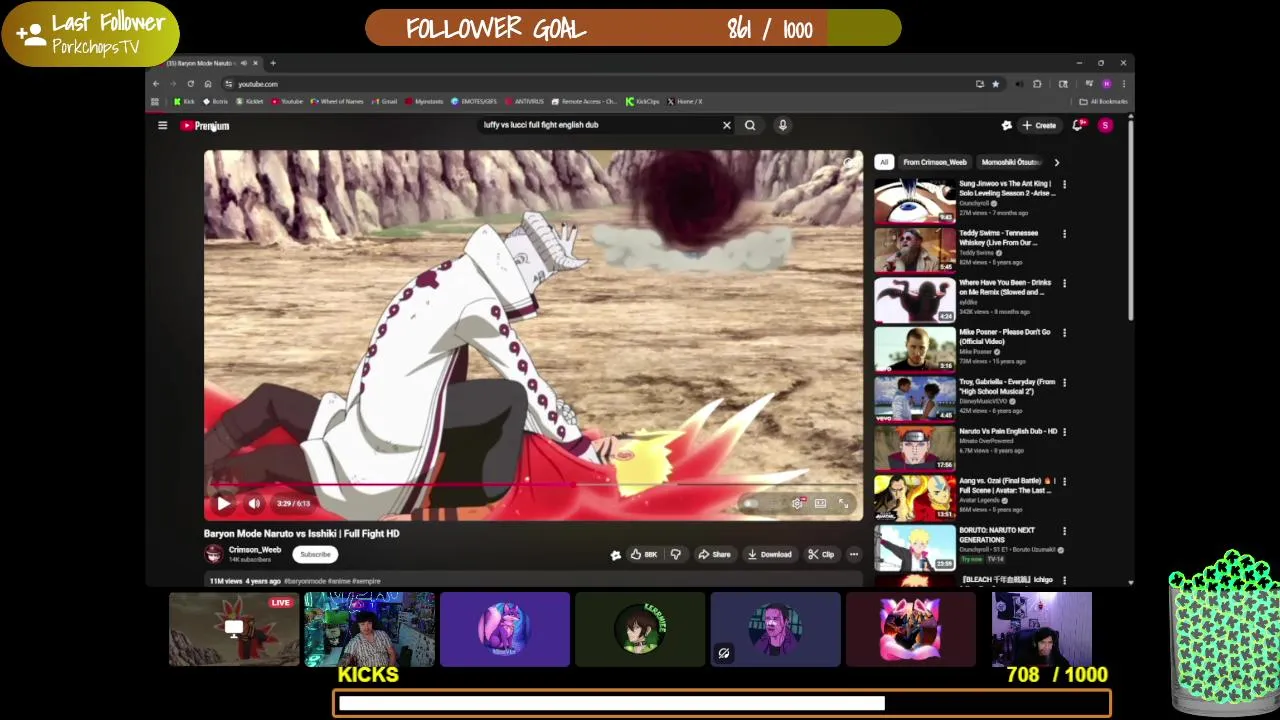
Task: Open options for Naruto Vs Pain video
Action: click(x=1064, y=432)
